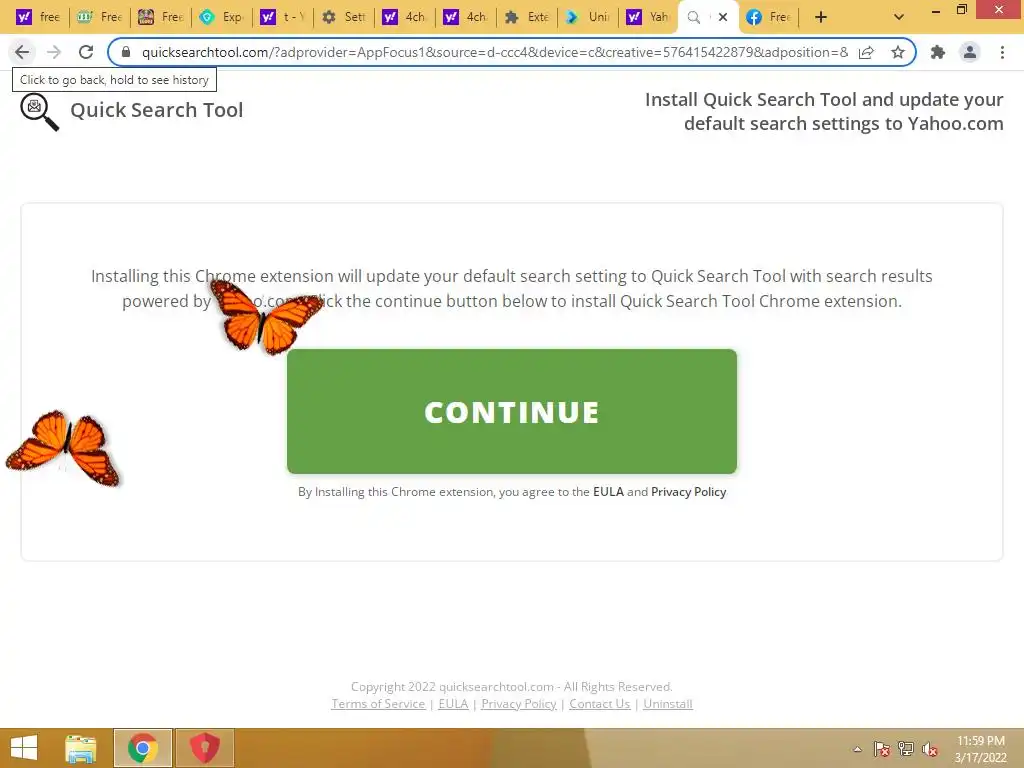Expand the tab search chevron
1024x768 pixels.
899,17
